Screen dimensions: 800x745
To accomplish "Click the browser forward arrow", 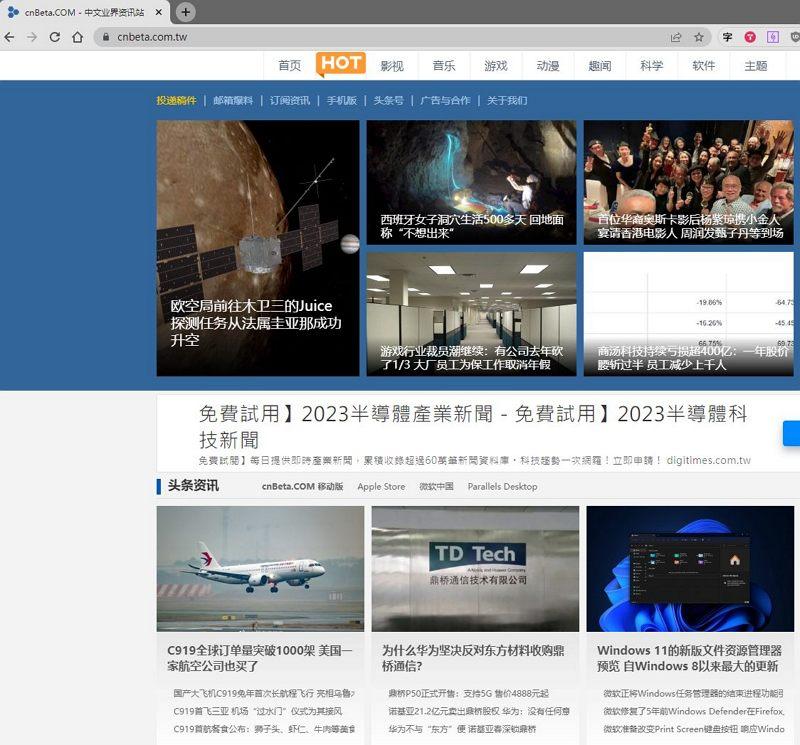I will pos(32,37).
